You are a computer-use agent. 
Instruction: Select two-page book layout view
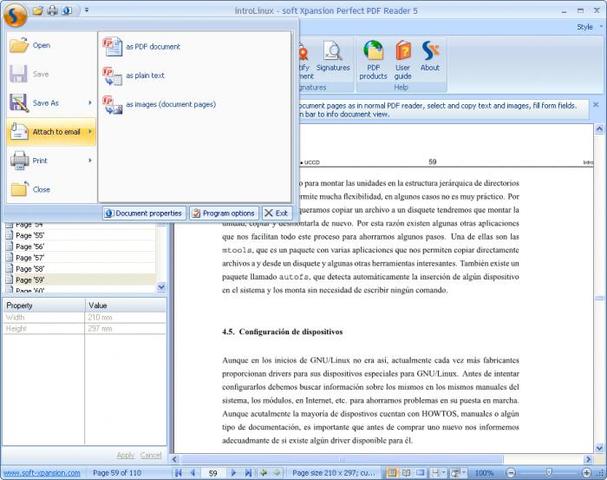point(406,473)
